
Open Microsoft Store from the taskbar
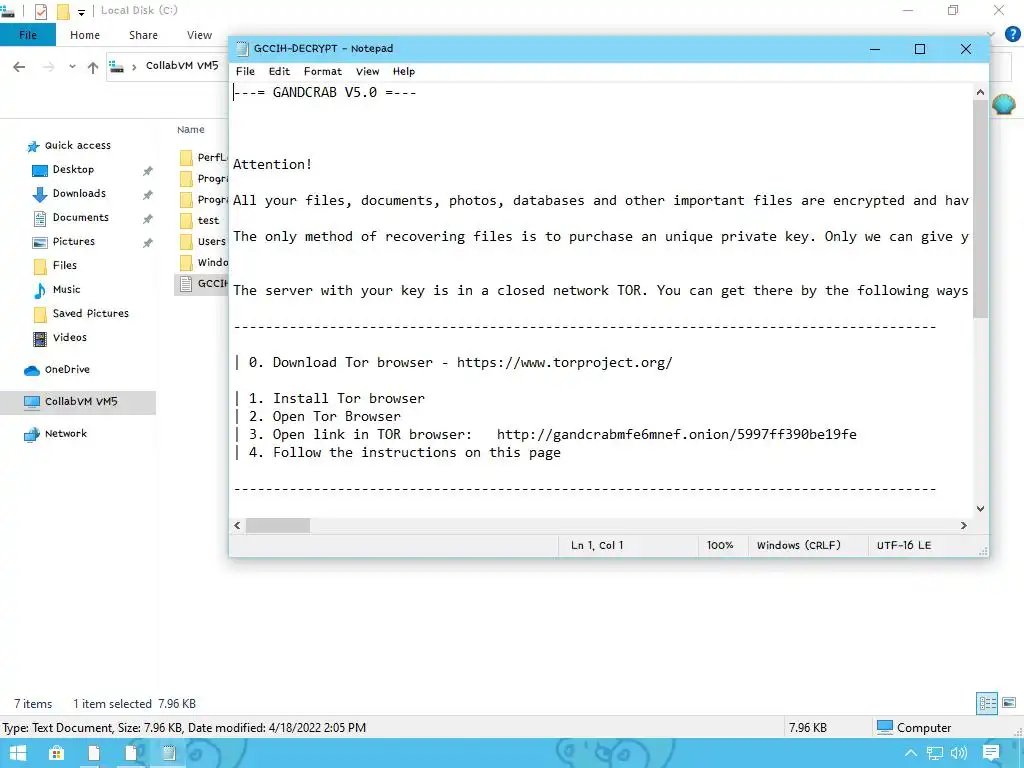[x=57, y=754]
